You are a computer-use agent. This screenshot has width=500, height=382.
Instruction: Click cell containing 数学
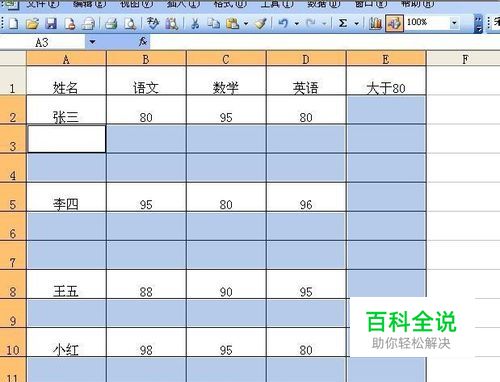point(226,81)
